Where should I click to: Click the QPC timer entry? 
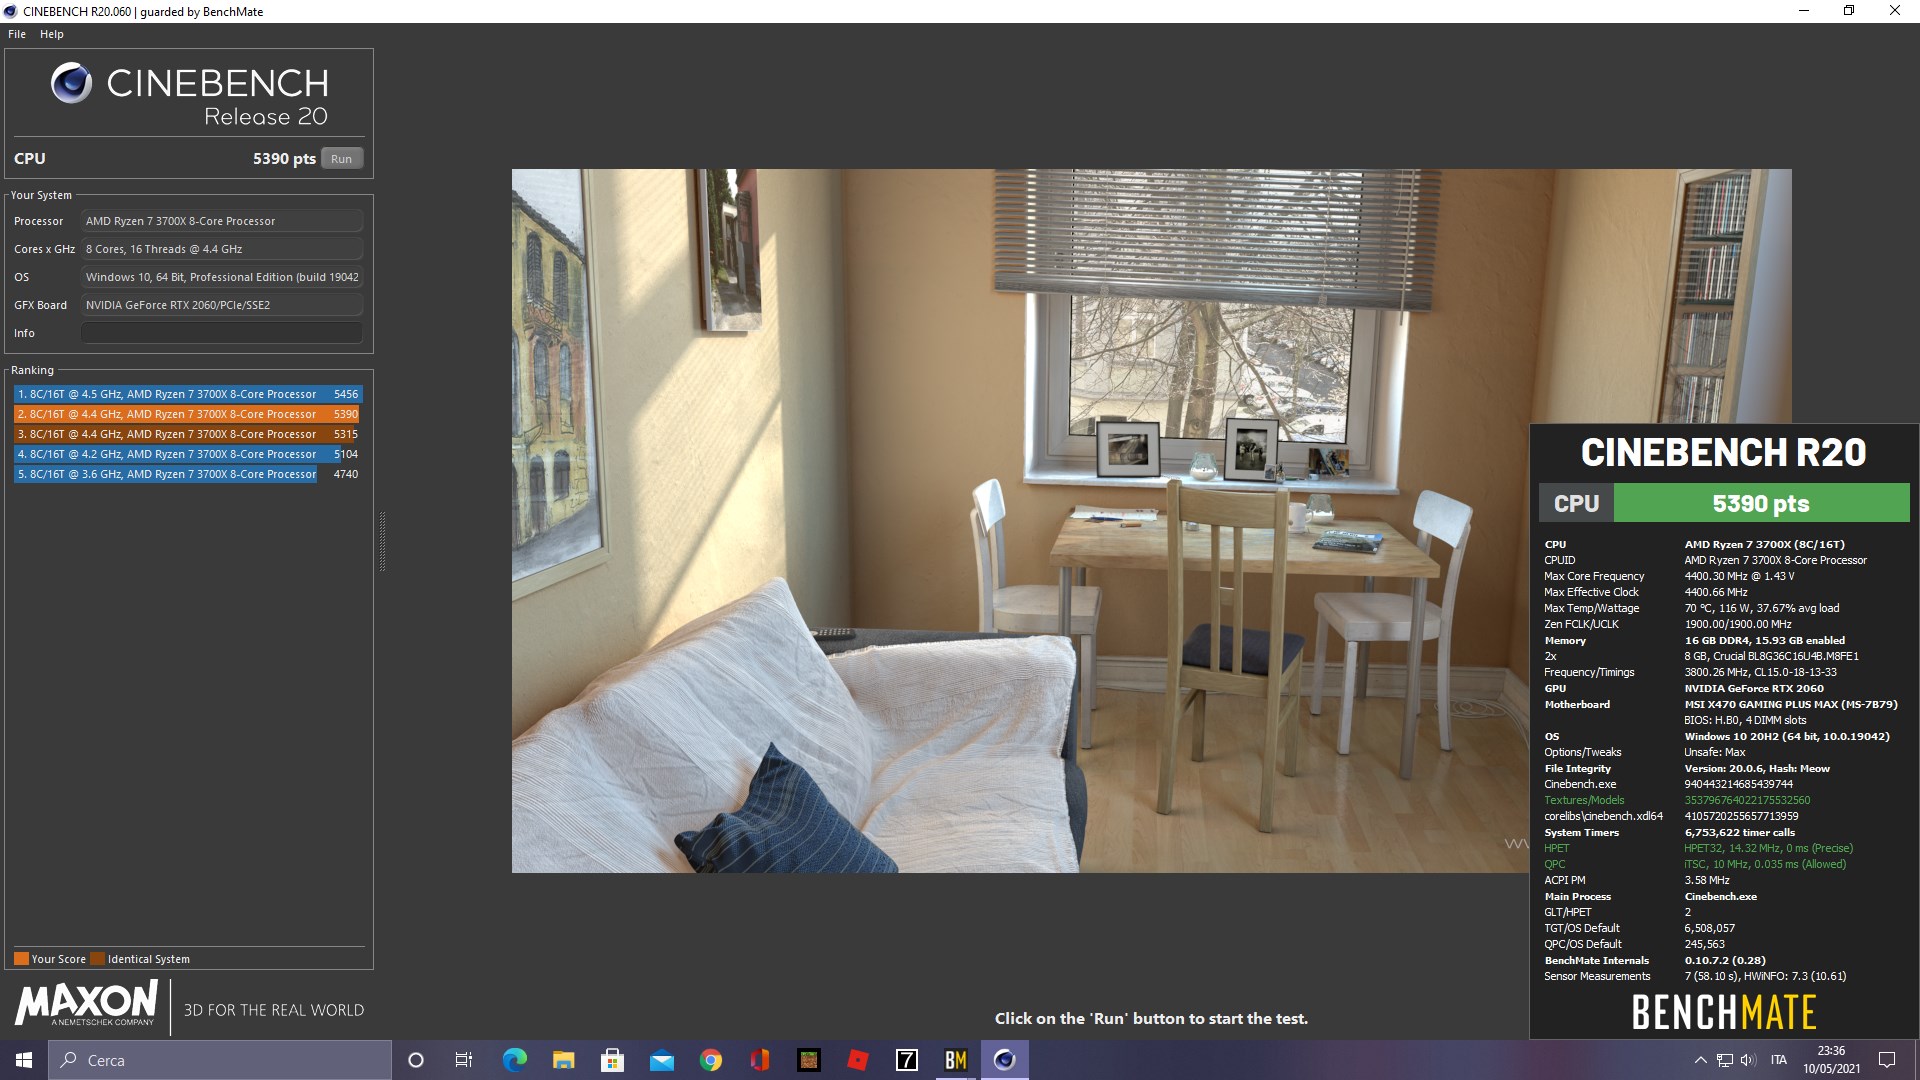point(1555,864)
